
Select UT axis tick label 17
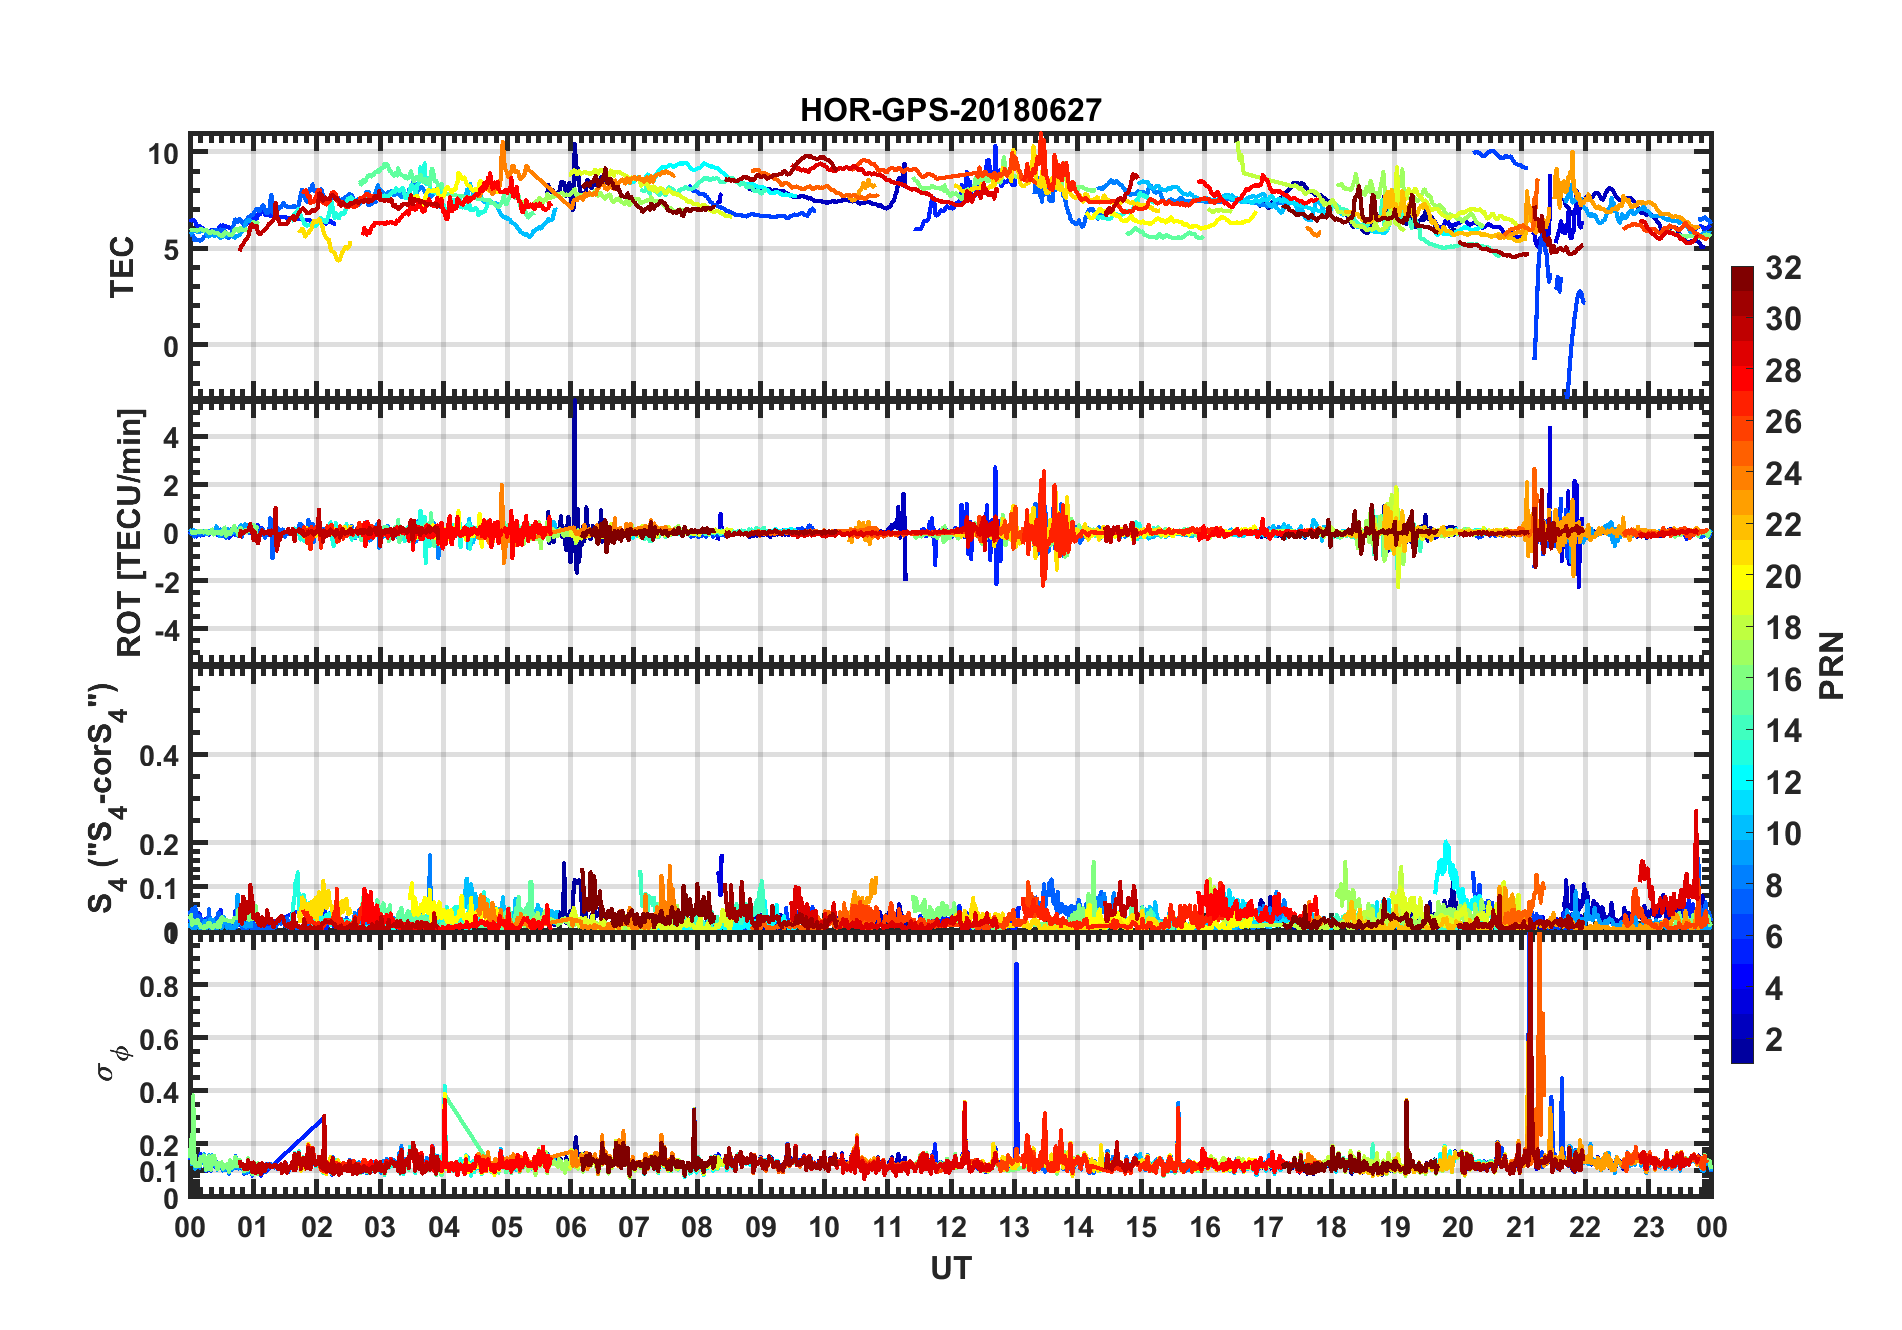[x=1268, y=1227]
